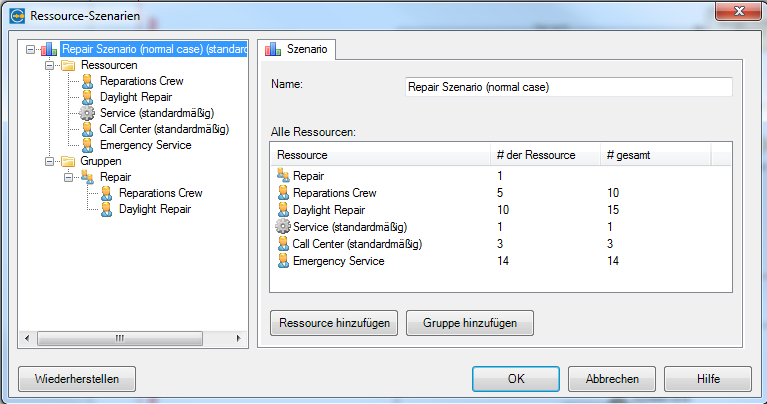The image size is (767, 404).
Task: Select Call Center in the tree
Action: (164, 129)
